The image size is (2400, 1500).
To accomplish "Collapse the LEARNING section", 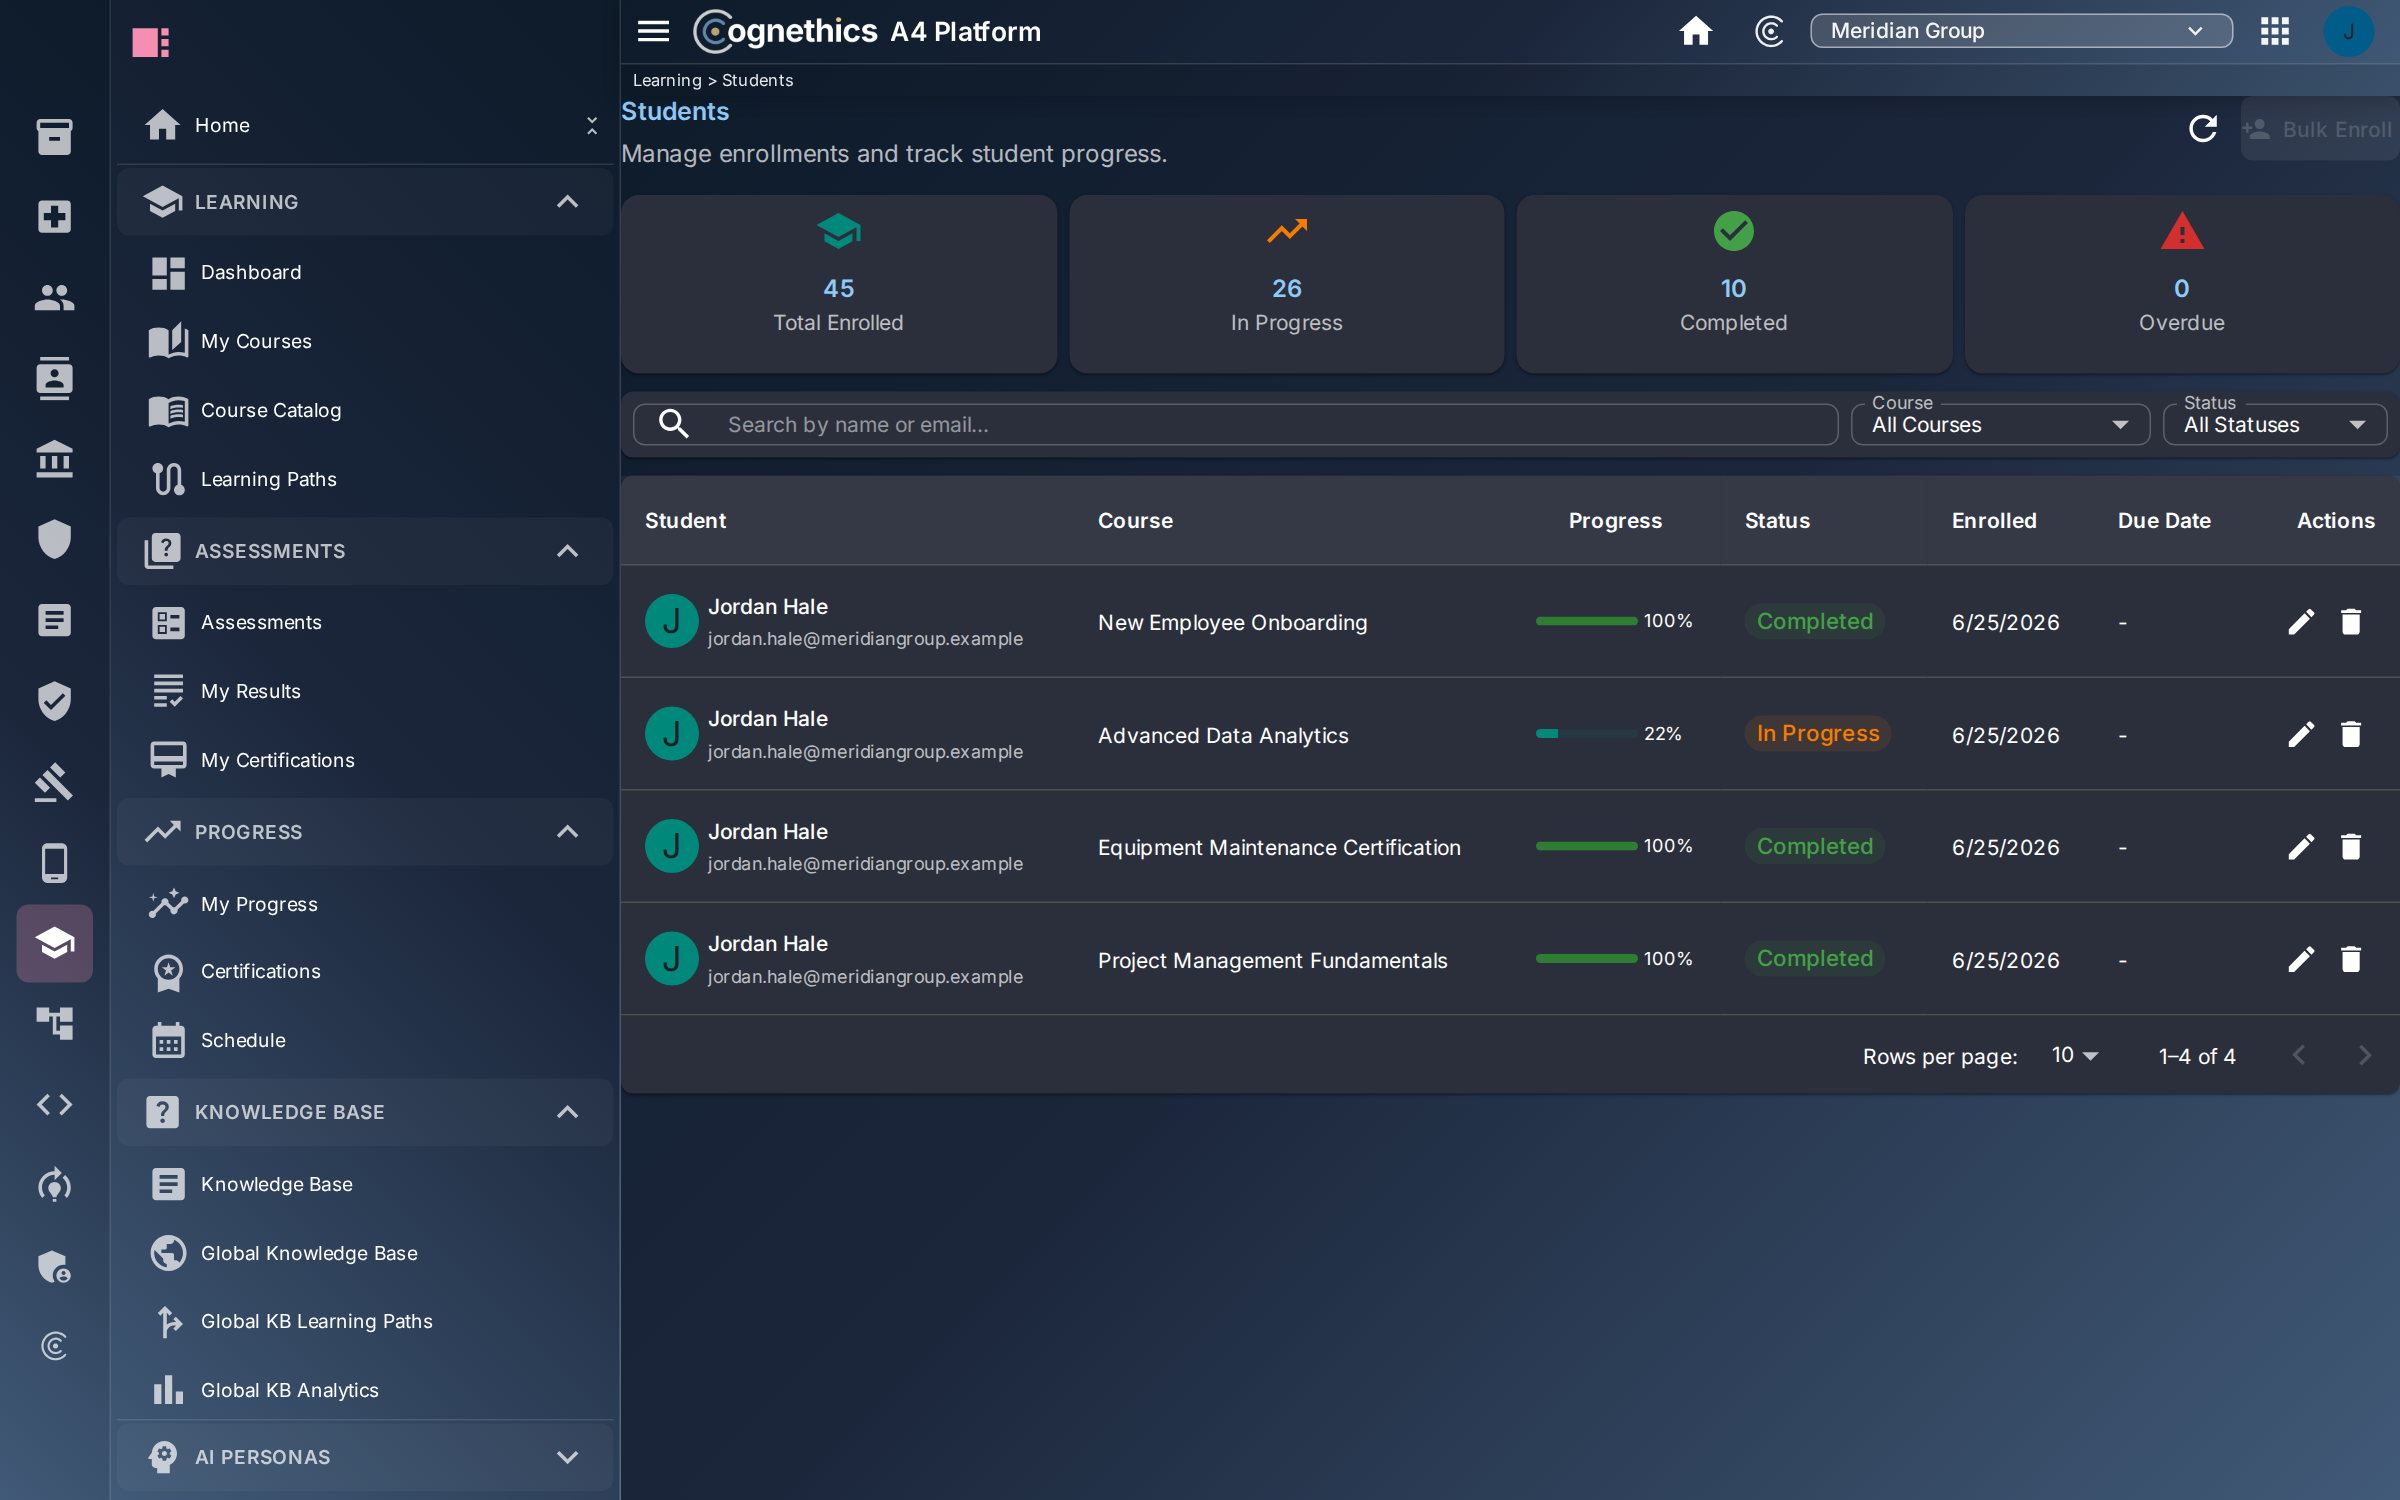I will pyautogui.click(x=566, y=202).
